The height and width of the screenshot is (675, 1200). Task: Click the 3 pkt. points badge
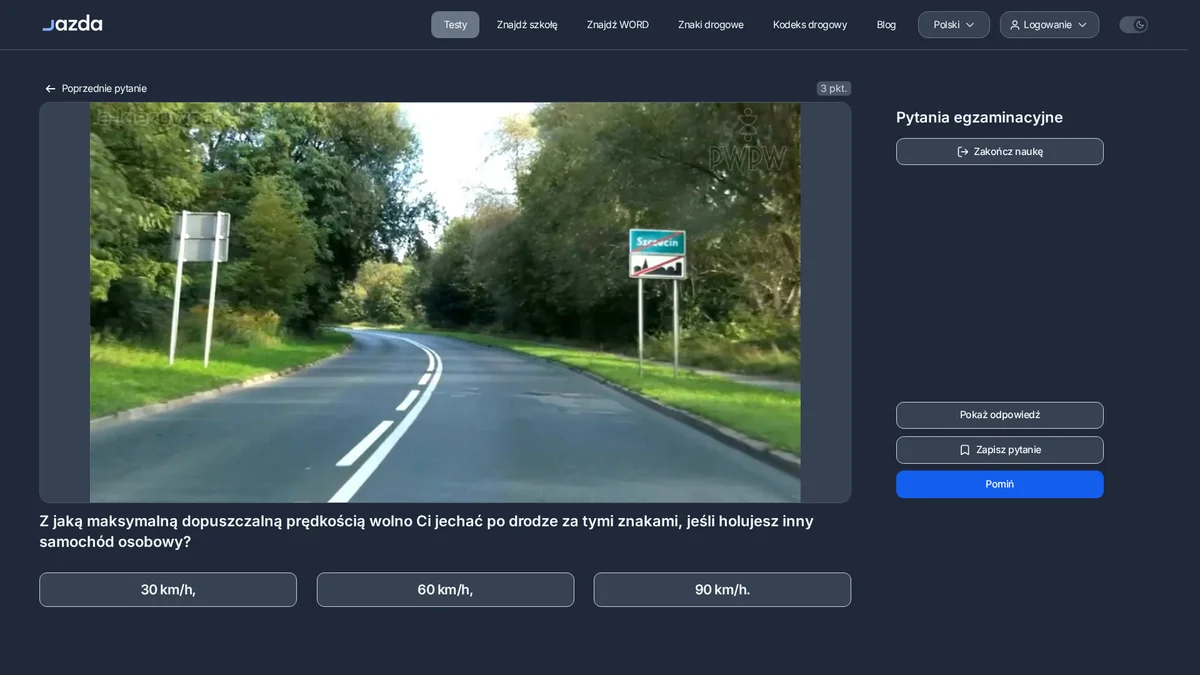click(x=834, y=88)
